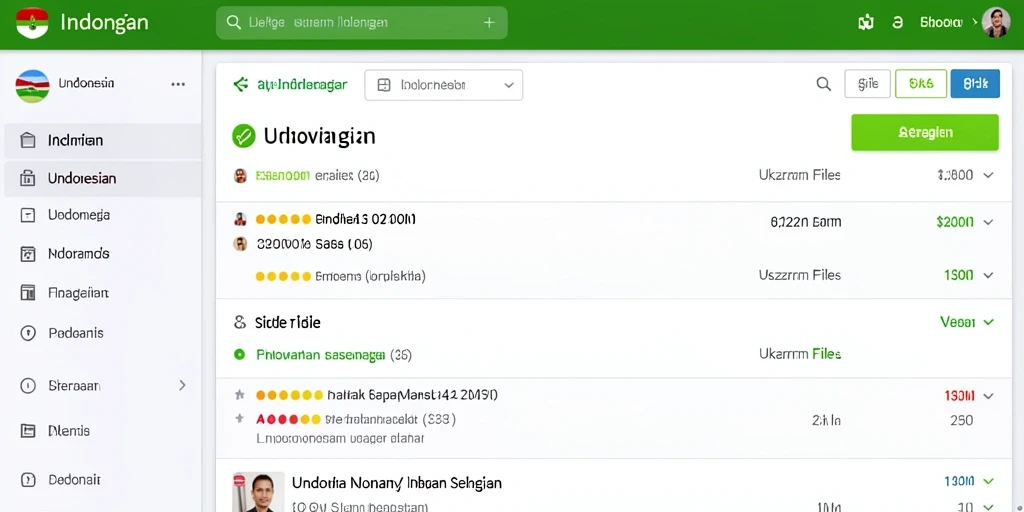Expand the Veear chevron
The image size is (1024, 512).
click(988, 322)
